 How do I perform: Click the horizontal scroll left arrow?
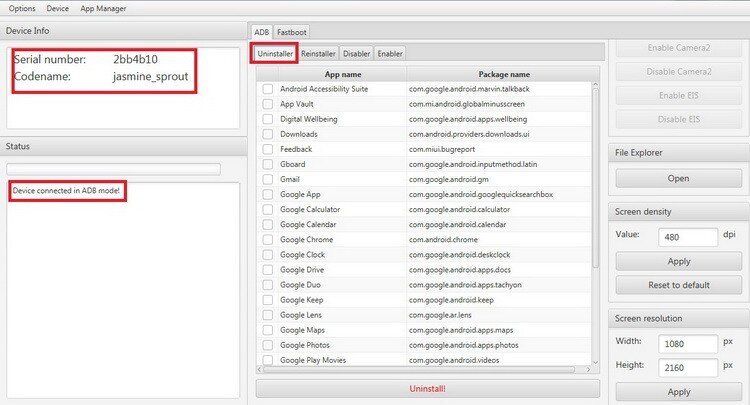coord(259,370)
